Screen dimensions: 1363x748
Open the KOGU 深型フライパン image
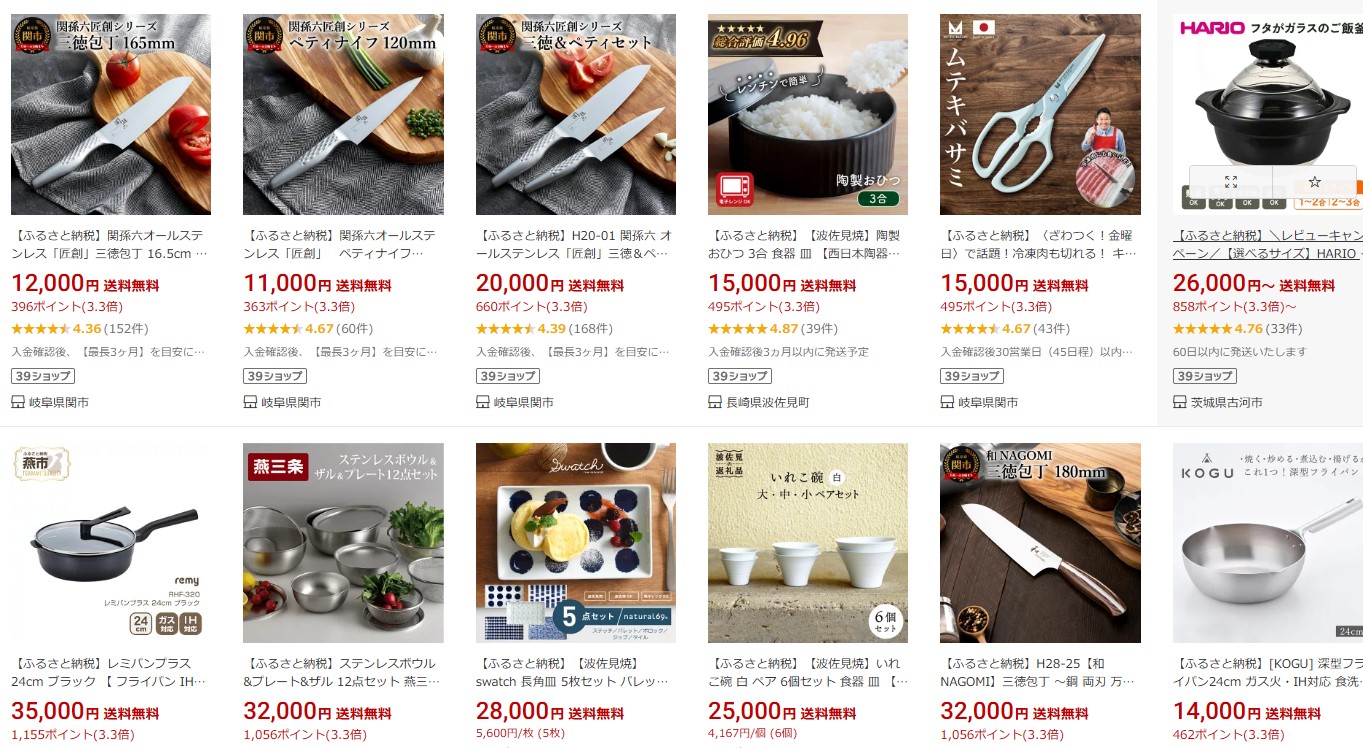coord(1268,543)
